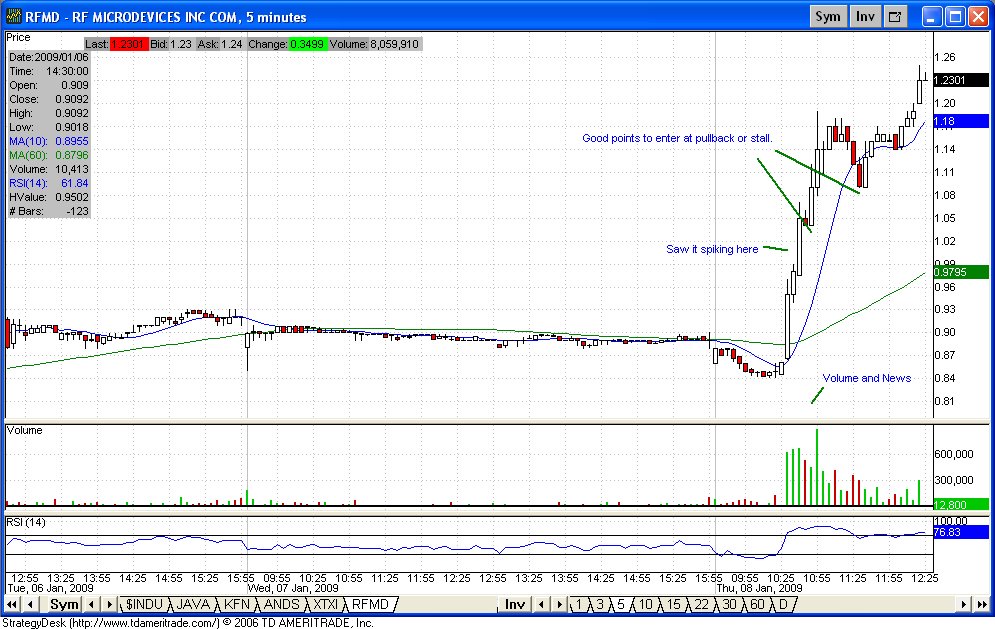Close the RFMD chart window
This screenshot has height=629, width=995.
978,17
